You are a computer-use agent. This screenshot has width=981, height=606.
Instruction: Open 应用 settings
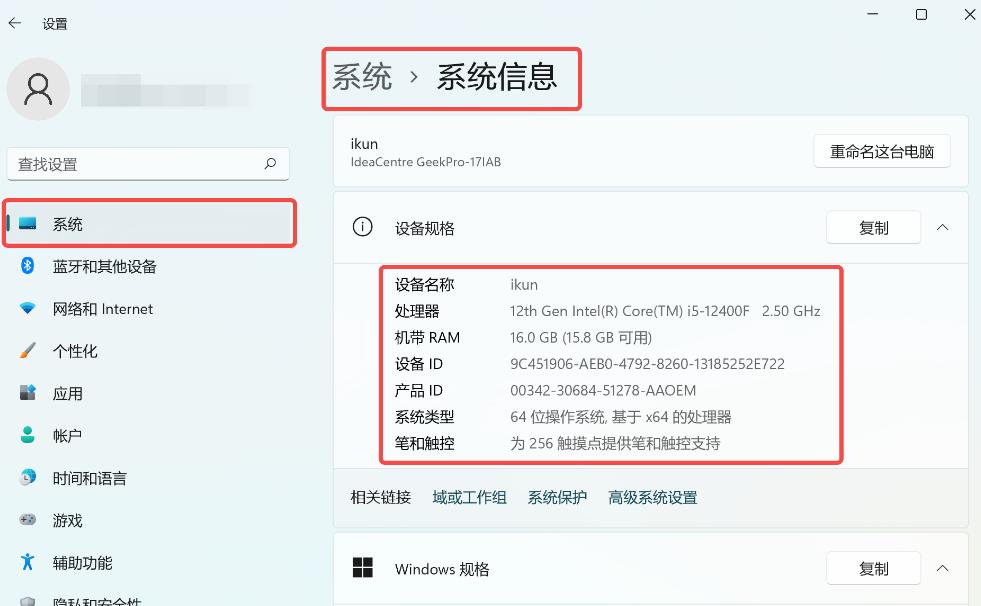point(149,393)
